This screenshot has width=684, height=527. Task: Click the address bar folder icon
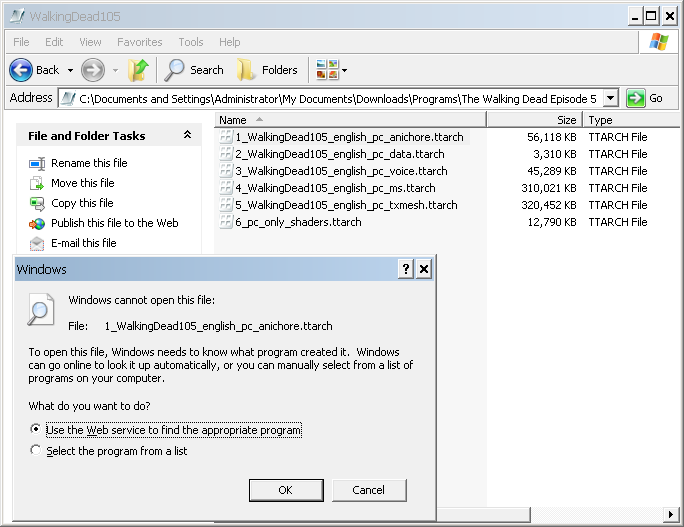point(68,99)
